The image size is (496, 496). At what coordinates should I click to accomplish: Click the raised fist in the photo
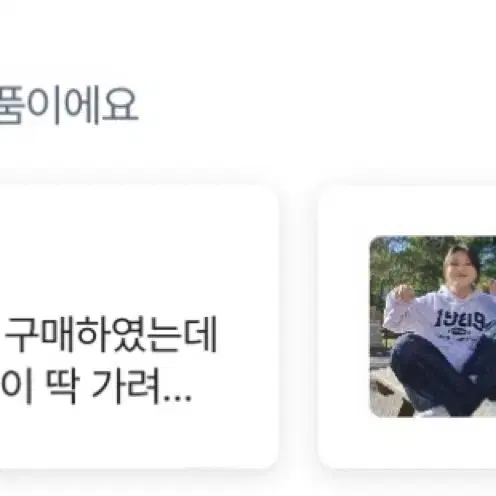402,293
